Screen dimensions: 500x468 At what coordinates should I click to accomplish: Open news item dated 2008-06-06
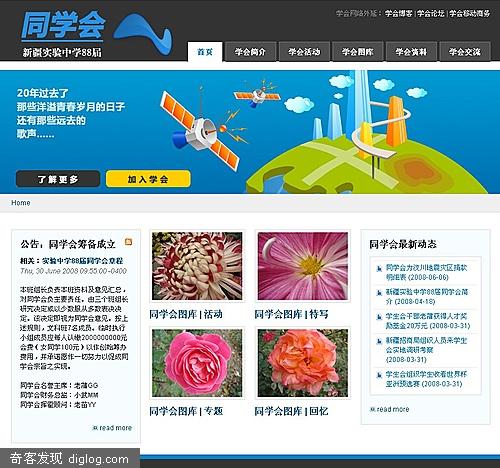tap(427, 272)
